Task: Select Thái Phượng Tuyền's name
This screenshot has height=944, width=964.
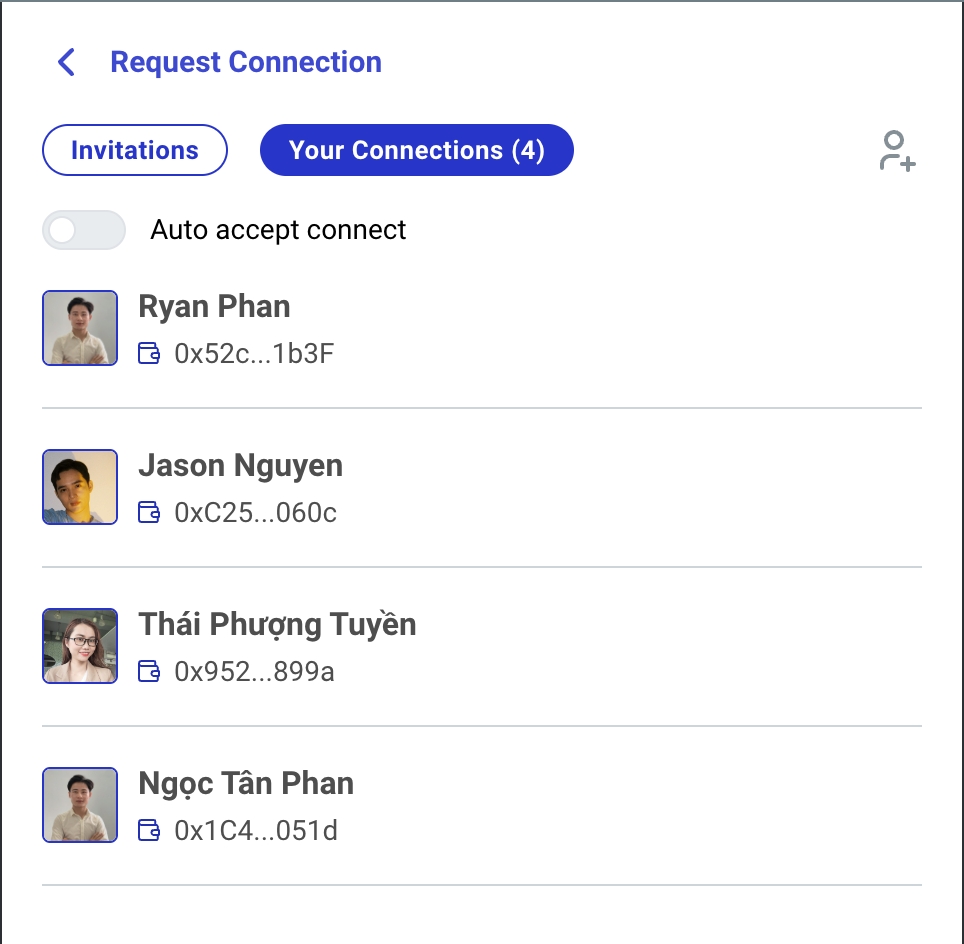Action: tap(277, 624)
